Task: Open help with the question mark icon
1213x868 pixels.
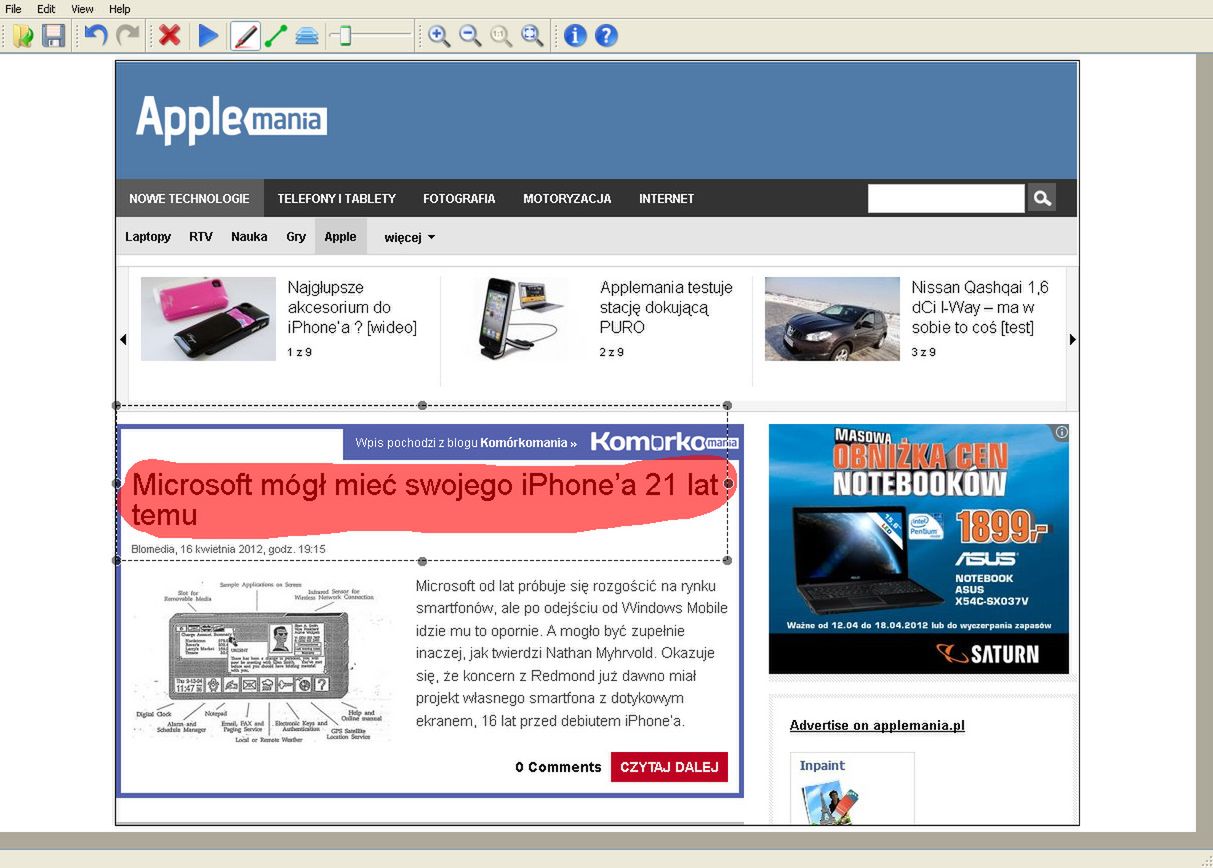Action: click(x=606, y=36)
